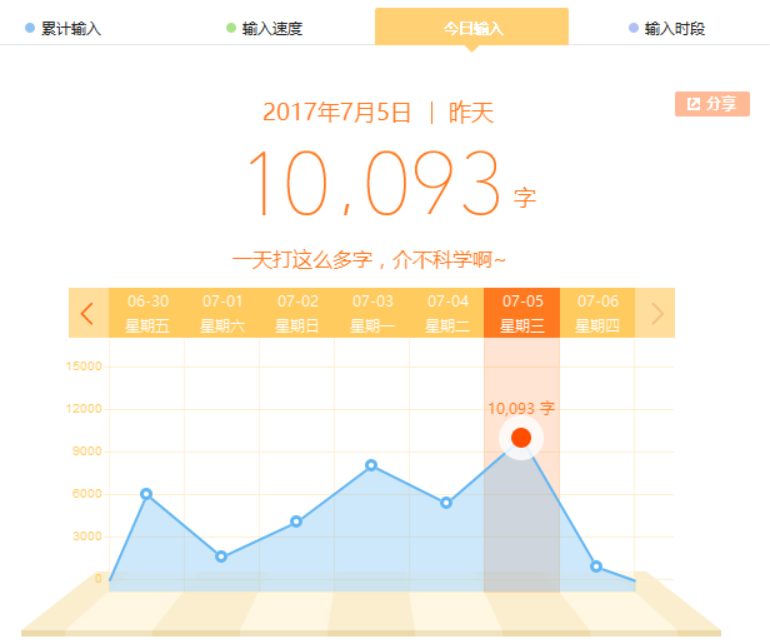Image resolution: width=770 pixels, height=644 pixels.
Task: Select date 07-03 星期一
Action: coord(372,313)
